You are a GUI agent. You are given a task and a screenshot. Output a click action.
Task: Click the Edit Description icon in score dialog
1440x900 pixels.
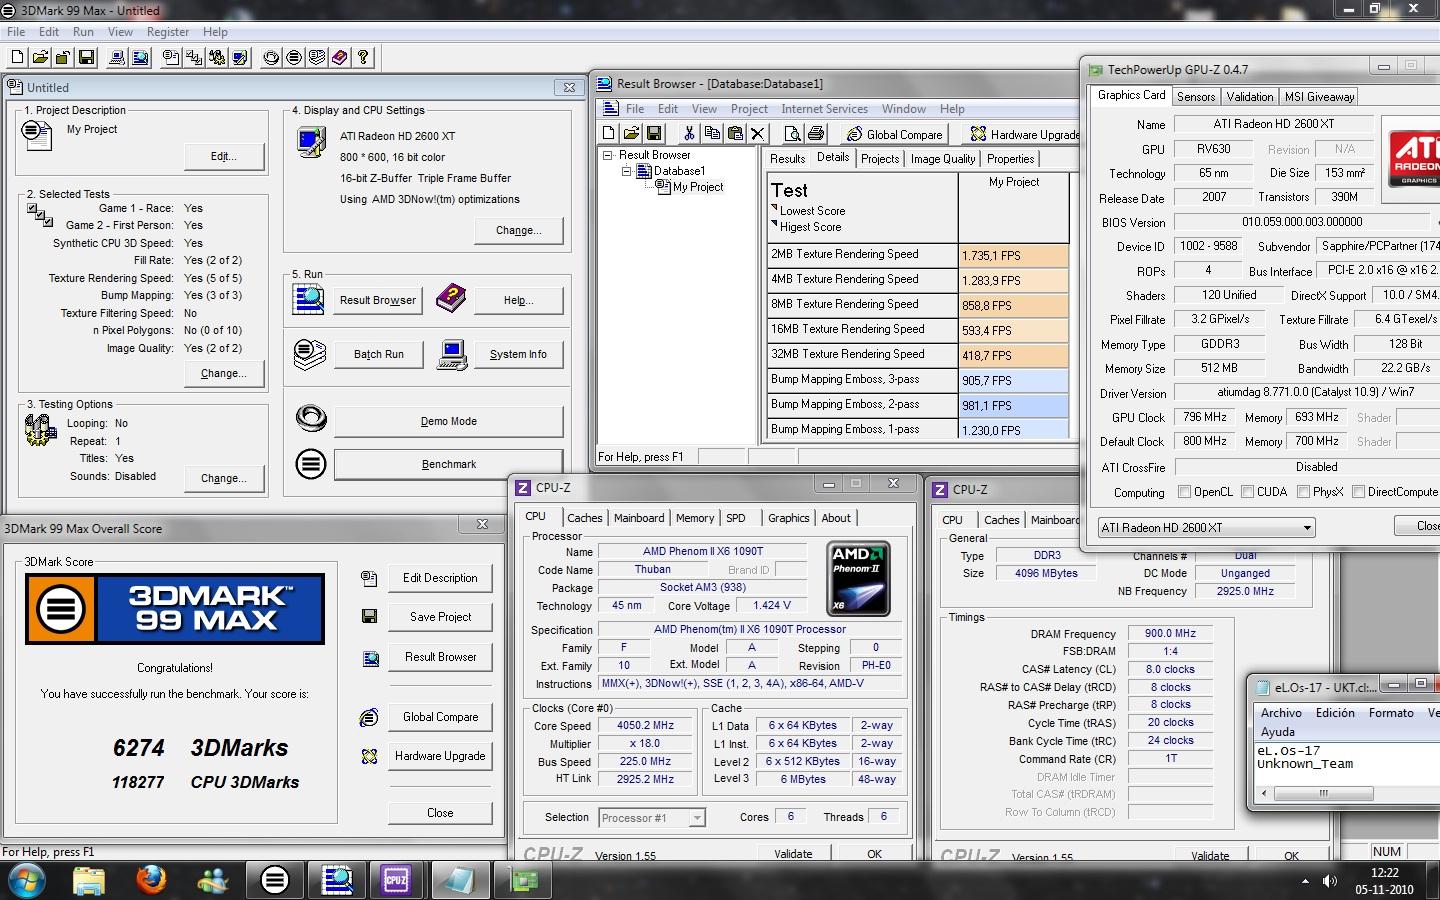pos(369,578)
